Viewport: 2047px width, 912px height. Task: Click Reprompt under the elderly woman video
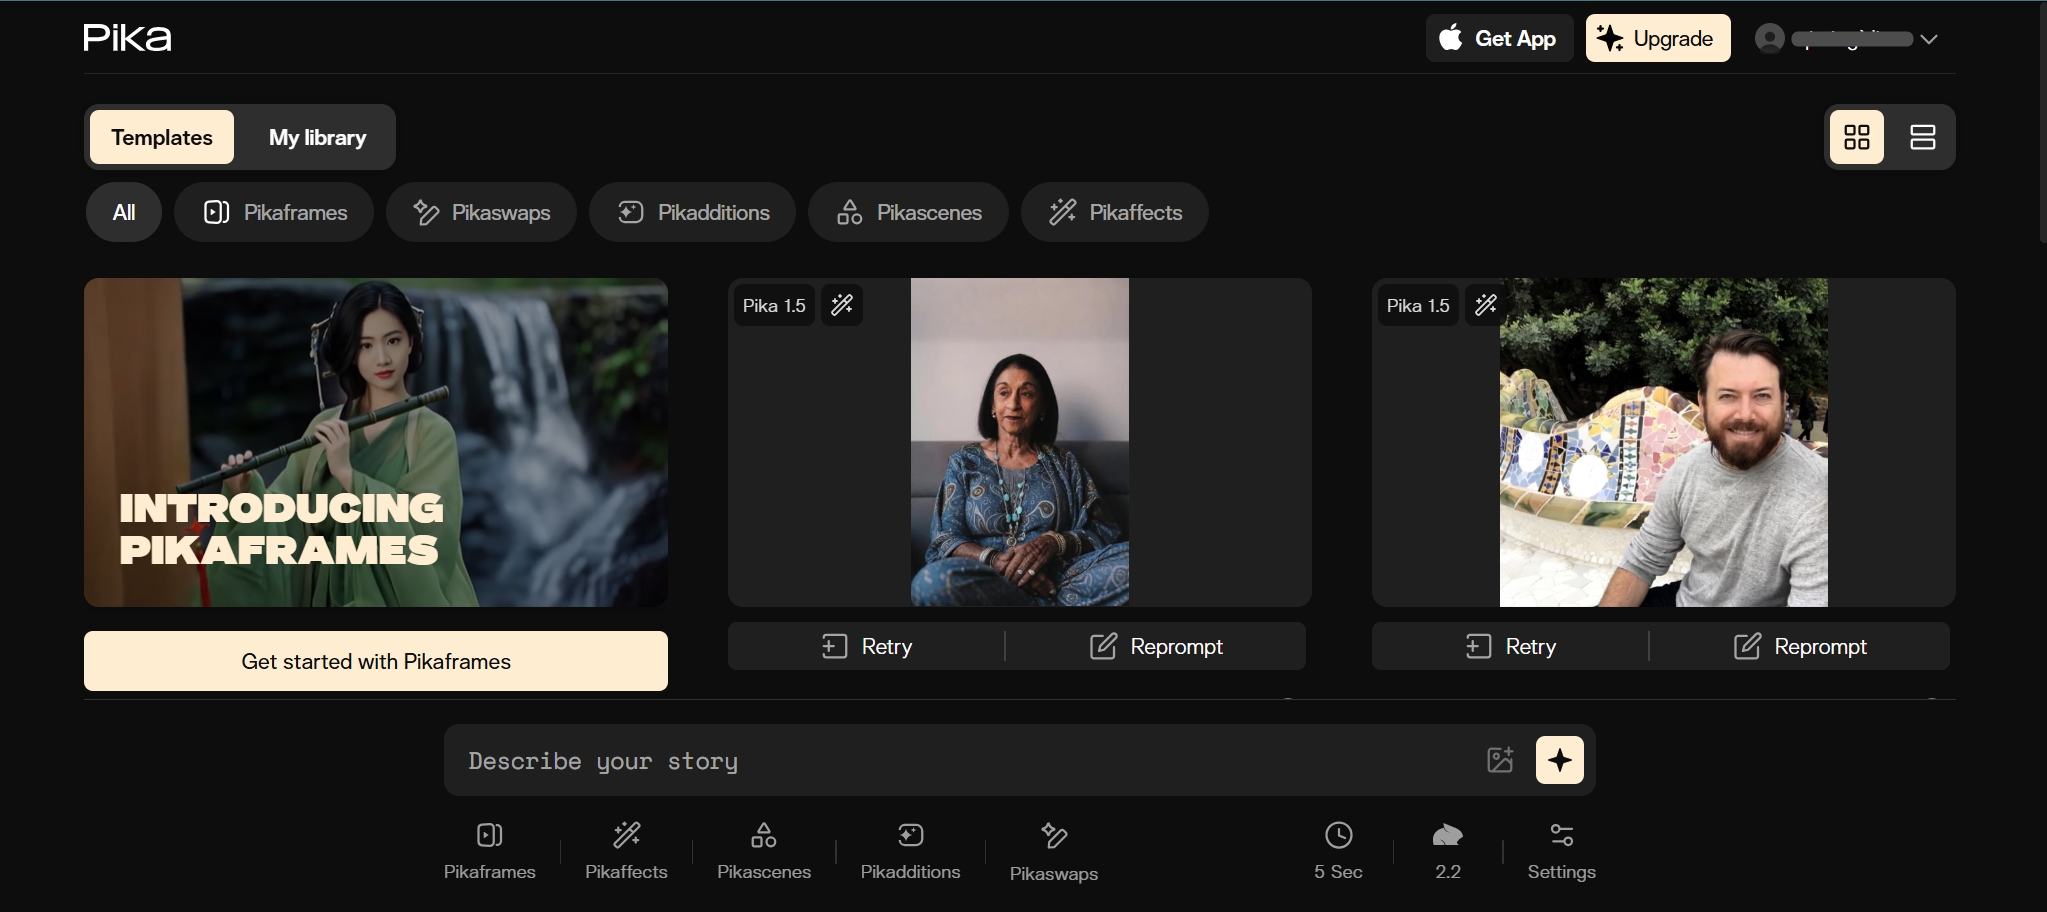pos(1156,647)
